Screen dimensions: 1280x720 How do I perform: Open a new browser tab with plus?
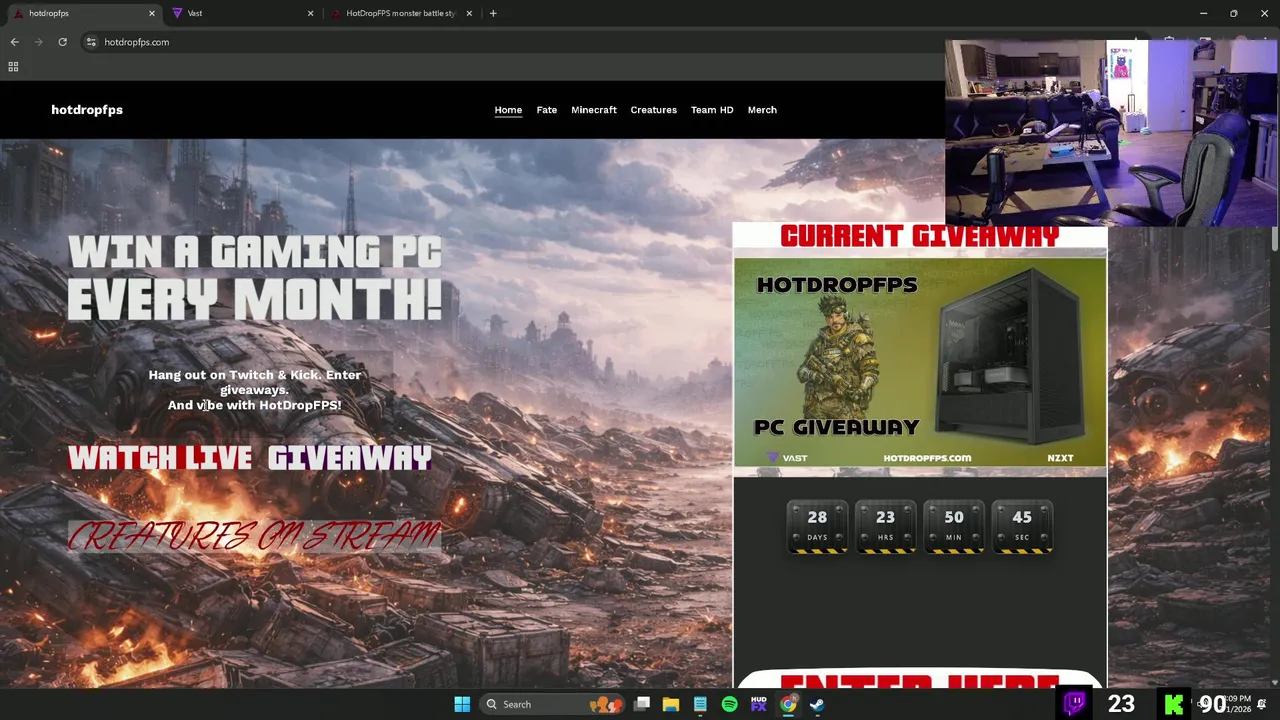click(x=493, y=13)
